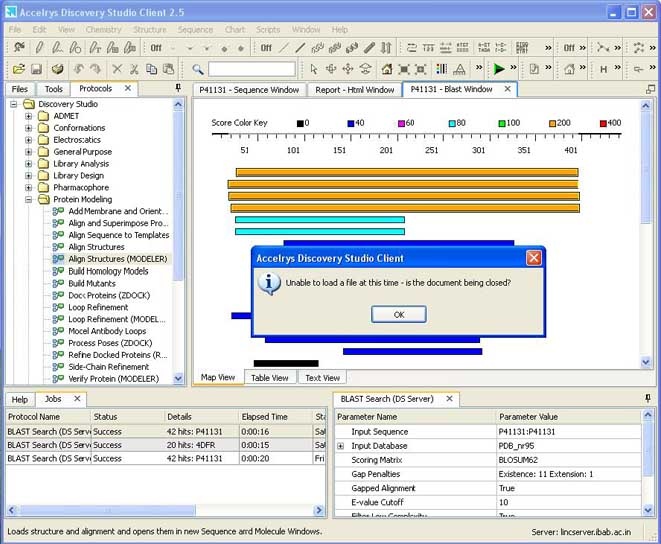Click the thick diagonal line bond icon
Image resolution: width=661 pixels, height=544 pixels.
(x=300, y=48)
